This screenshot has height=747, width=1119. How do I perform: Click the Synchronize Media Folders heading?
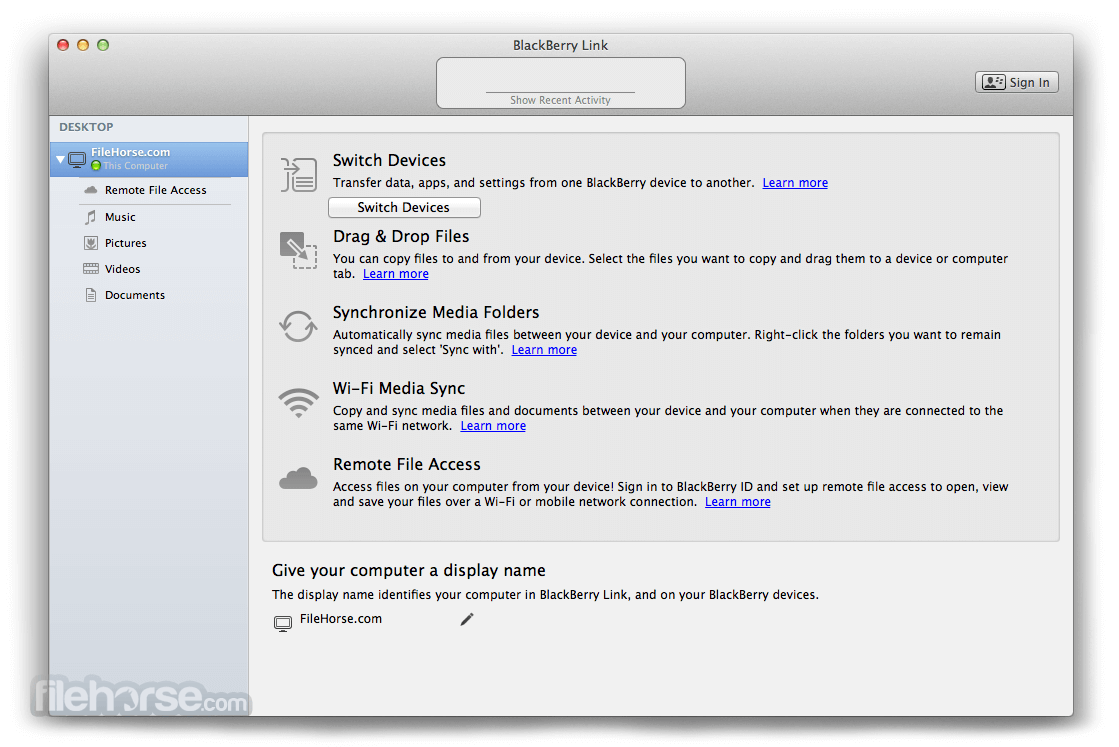[x=436, y=312]
